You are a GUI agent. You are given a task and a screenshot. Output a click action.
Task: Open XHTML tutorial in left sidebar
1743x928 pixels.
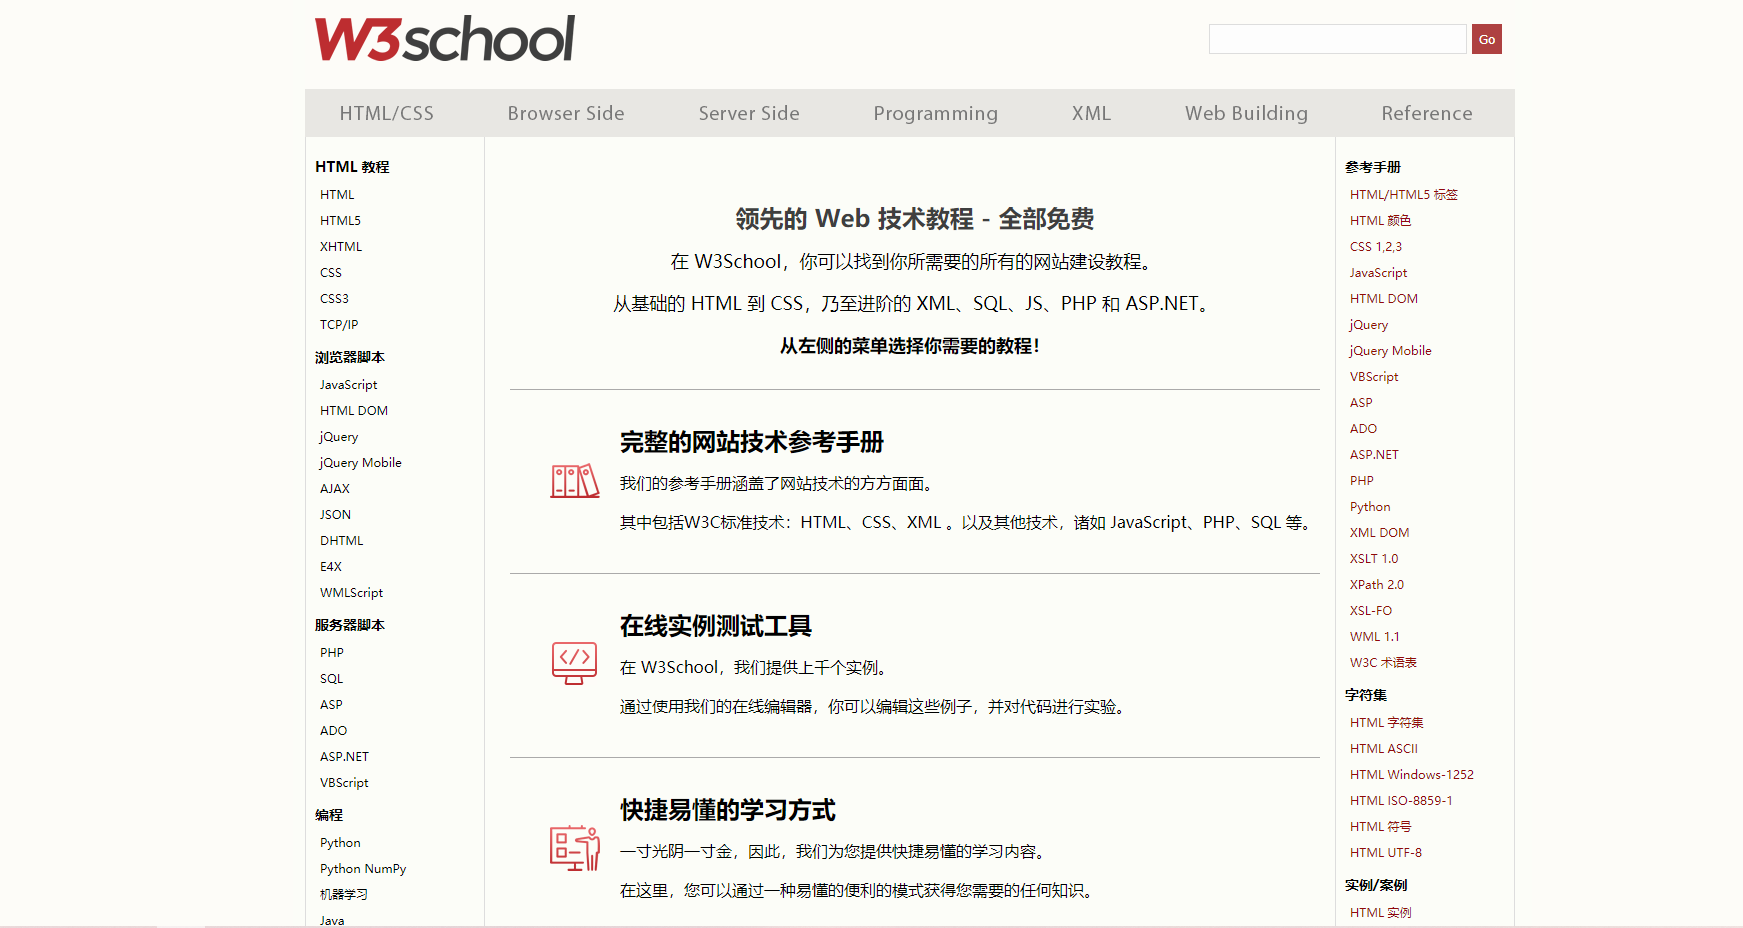[341, 246]
